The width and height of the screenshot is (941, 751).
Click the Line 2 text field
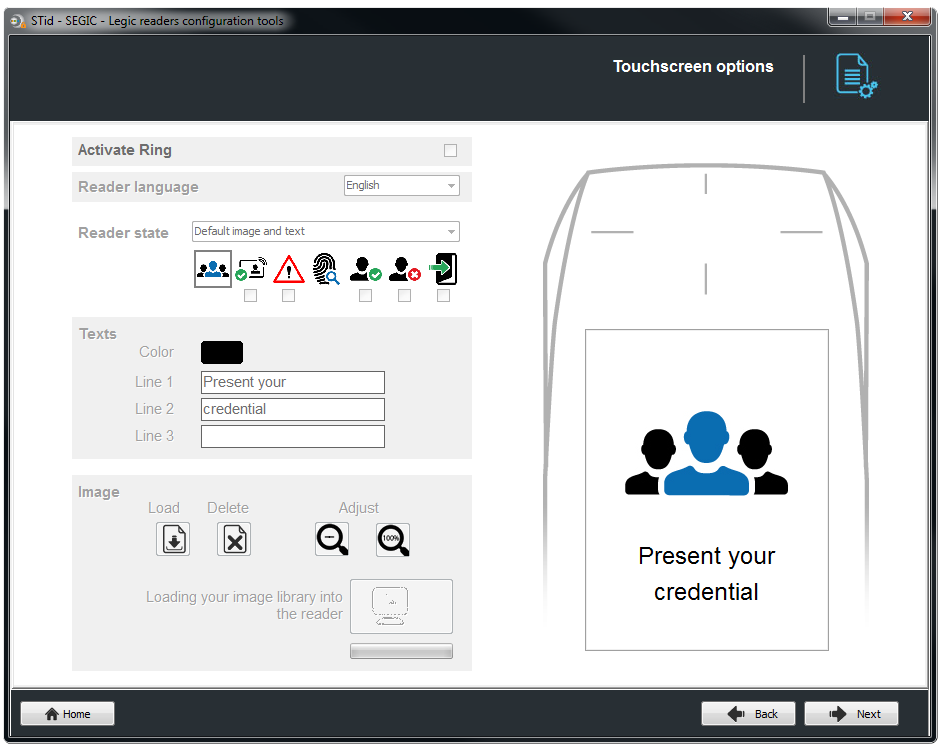293,409
